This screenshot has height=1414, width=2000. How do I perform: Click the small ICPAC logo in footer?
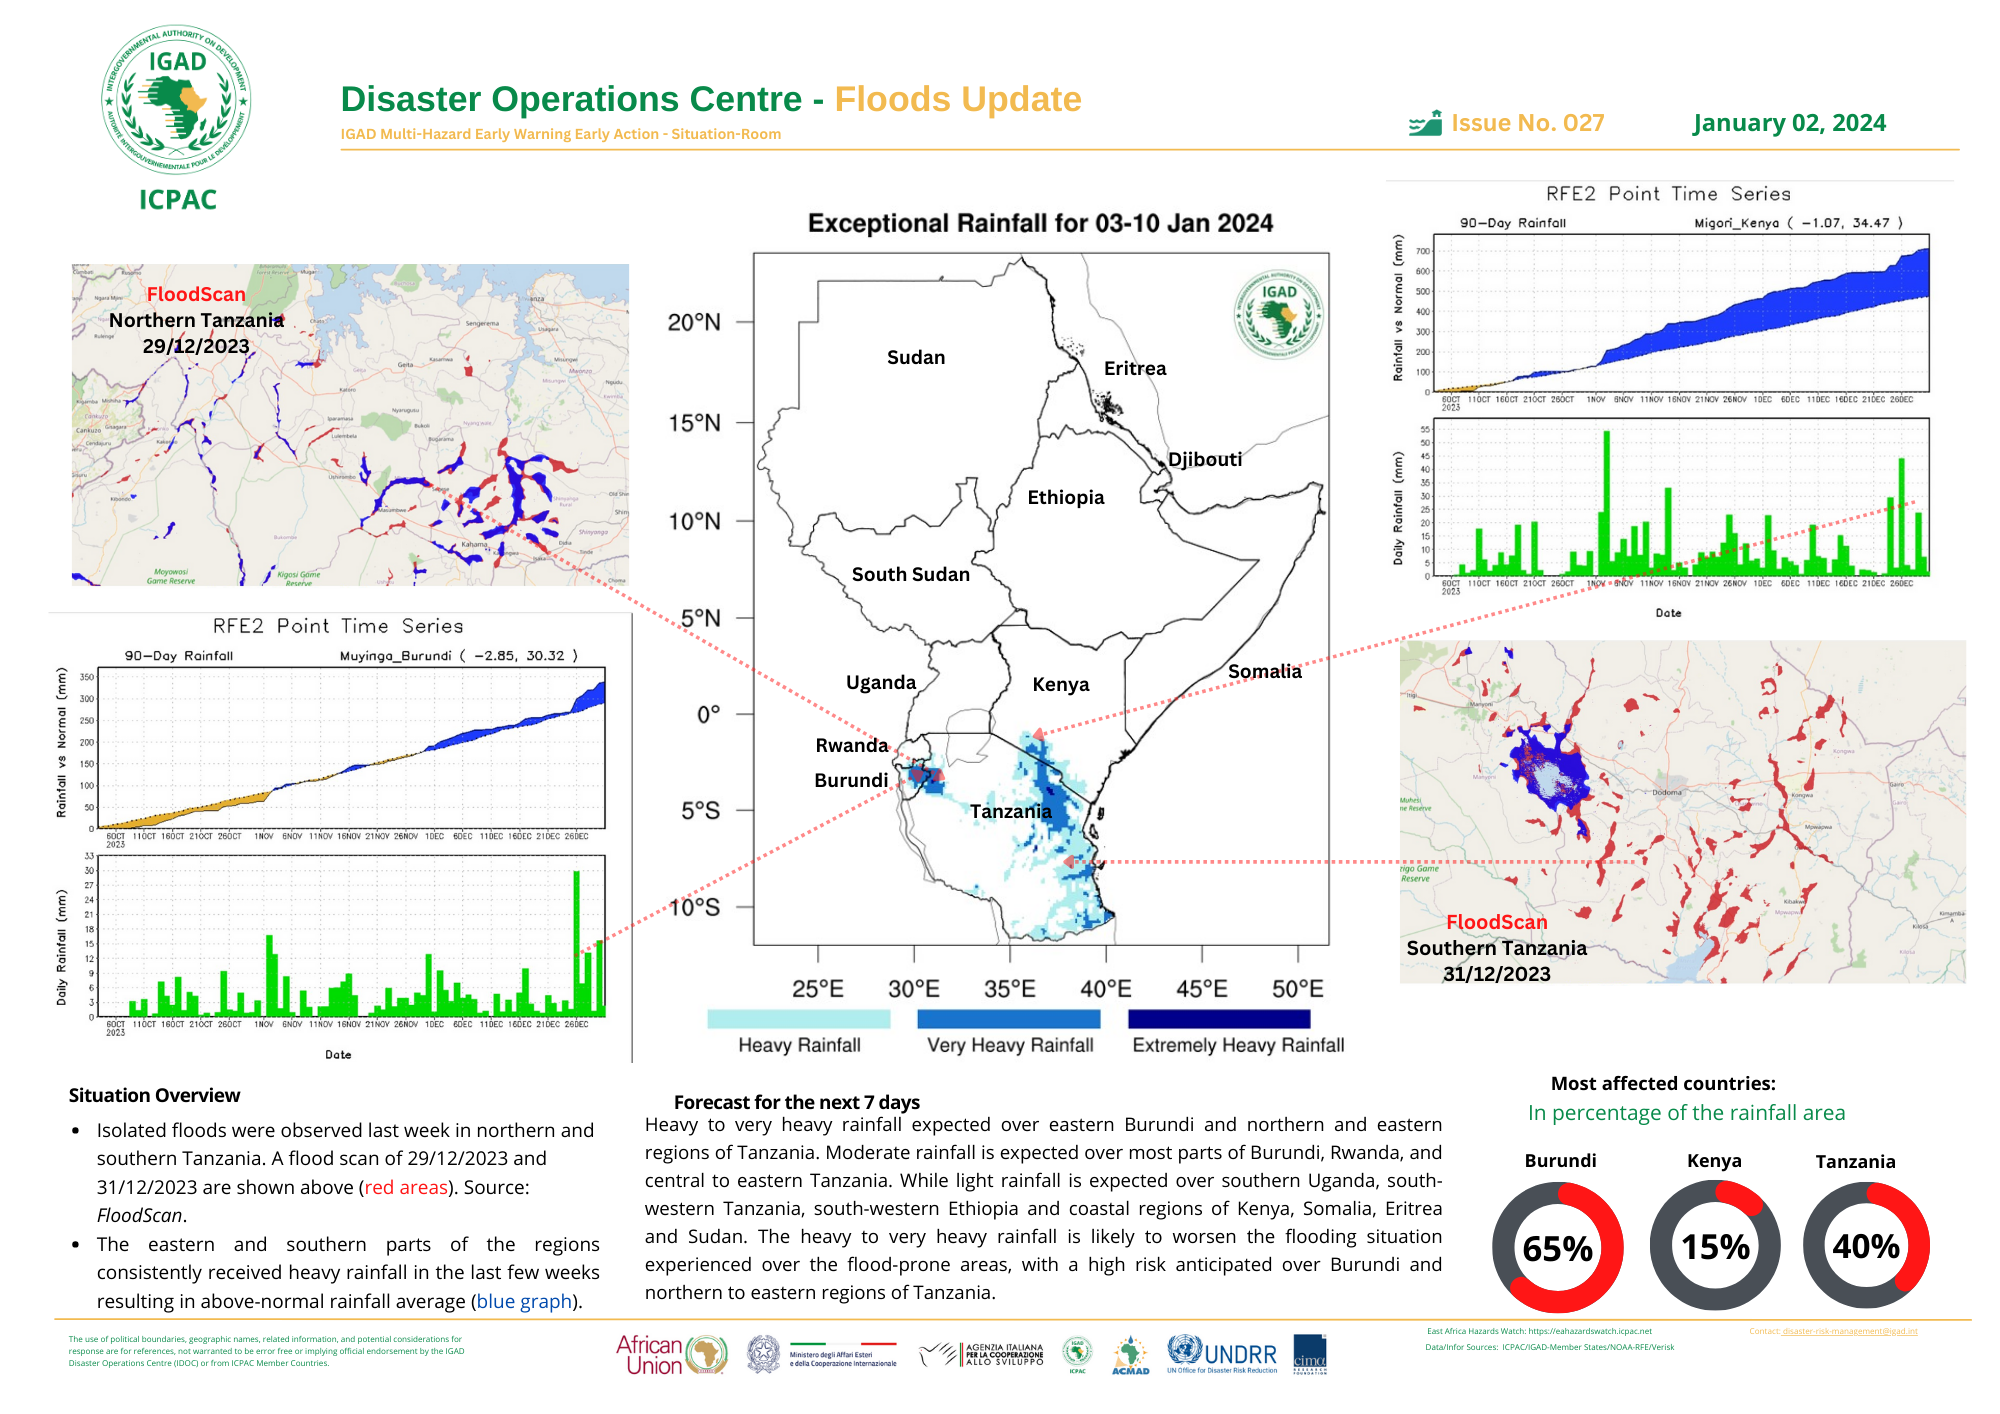pyautogui.click(x=1077, y=1355)
